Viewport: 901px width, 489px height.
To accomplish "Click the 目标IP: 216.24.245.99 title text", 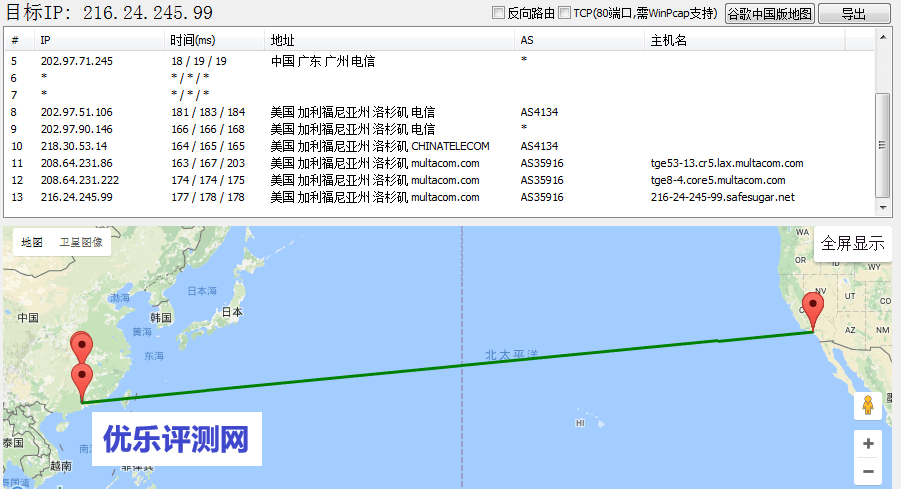I will point(109,12).
